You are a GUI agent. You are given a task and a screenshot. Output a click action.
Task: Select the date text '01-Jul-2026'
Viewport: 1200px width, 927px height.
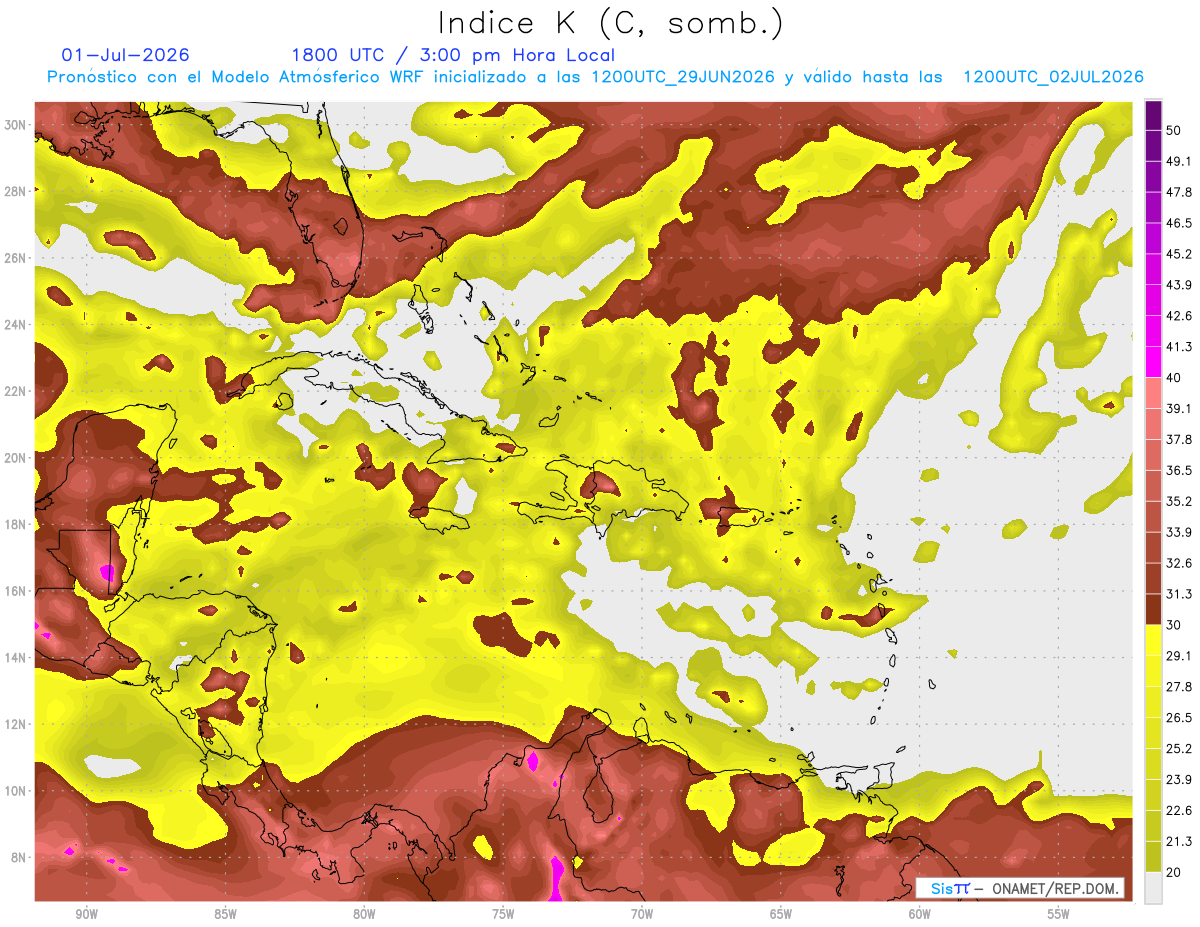pyautogui.click(x=125, y=55)
